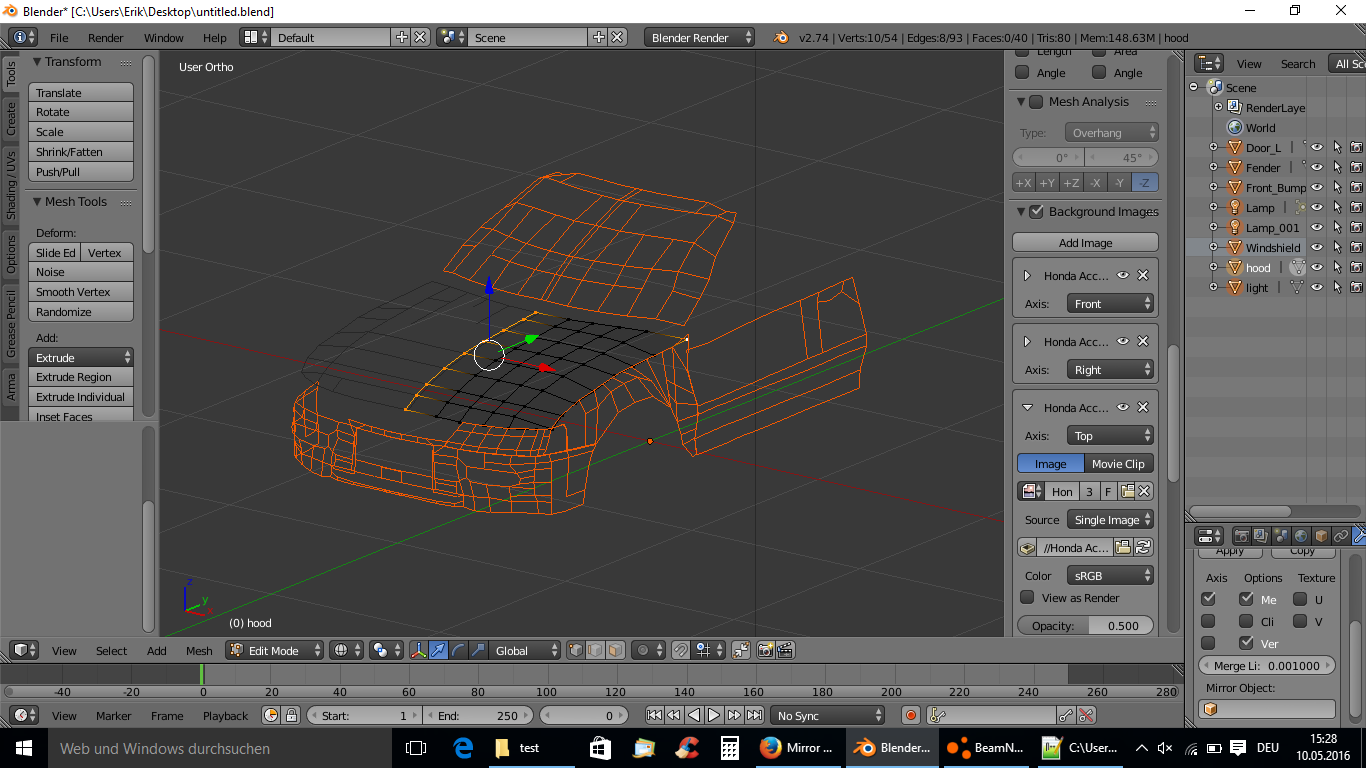Open the Edit Mode dropdown
The width and height of the screenshot is (1366, 768).
pyautogui.click(x=274, y=650)
